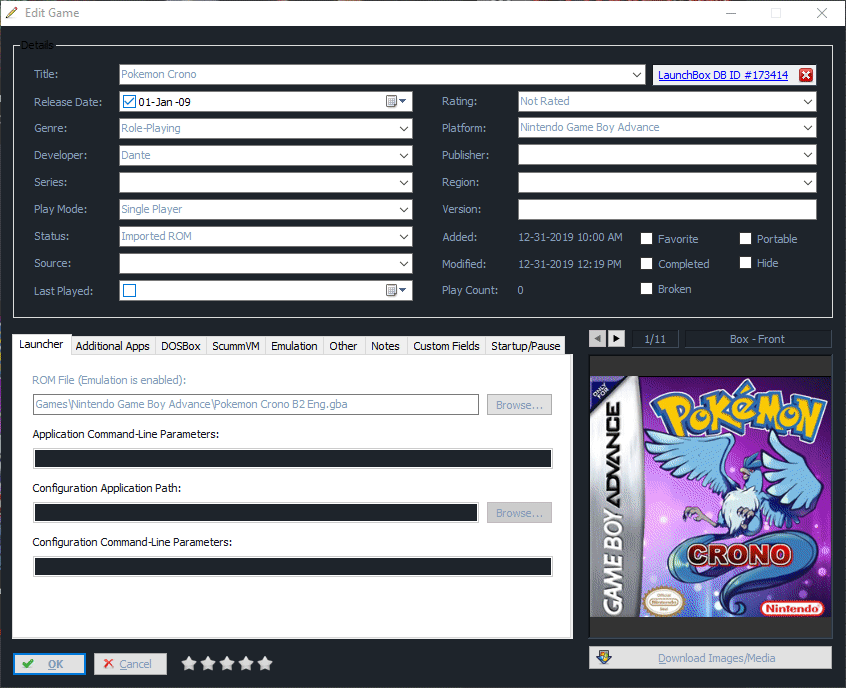Set rating with the fifth star
Screen dimensions: 846x688
(264, 663)
